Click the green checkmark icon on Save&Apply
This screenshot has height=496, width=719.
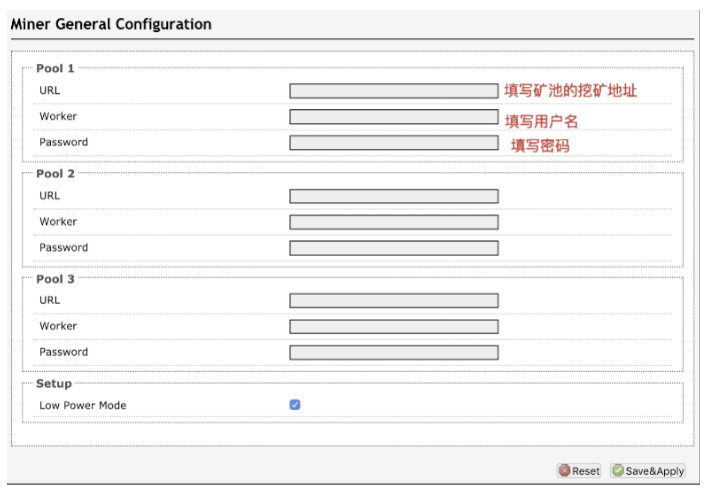pyautogui.click(x=618, y=470)
